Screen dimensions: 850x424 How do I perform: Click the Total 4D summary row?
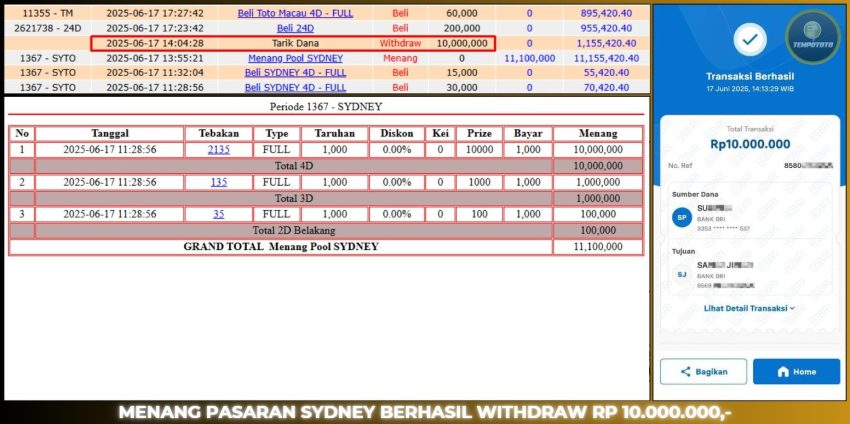pos(294,166)
